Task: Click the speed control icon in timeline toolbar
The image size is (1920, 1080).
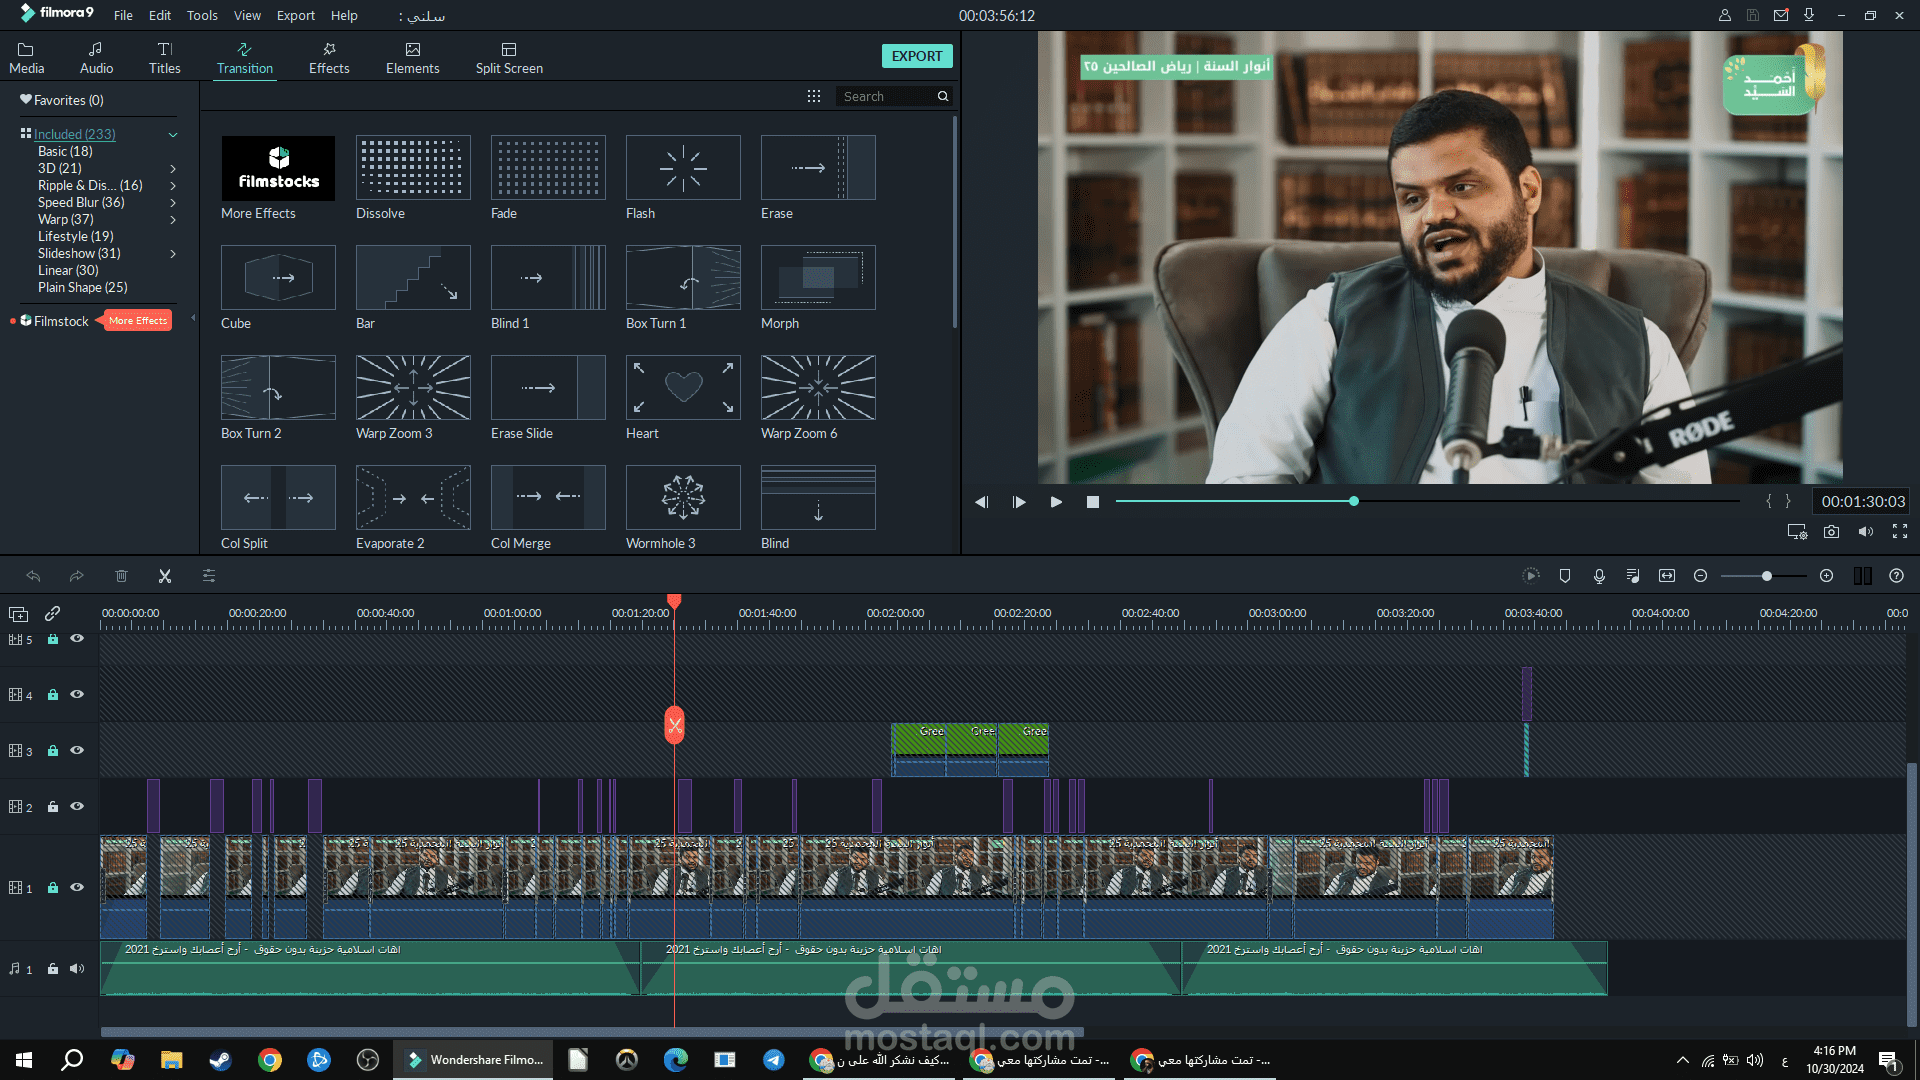Action: 1531,576
